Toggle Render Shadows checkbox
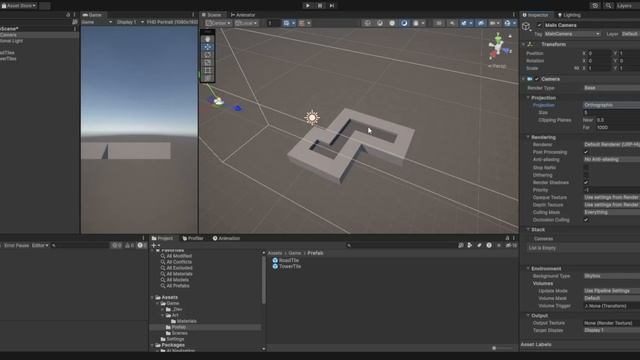This screenshot has width=640, height=360. (586, 182)
